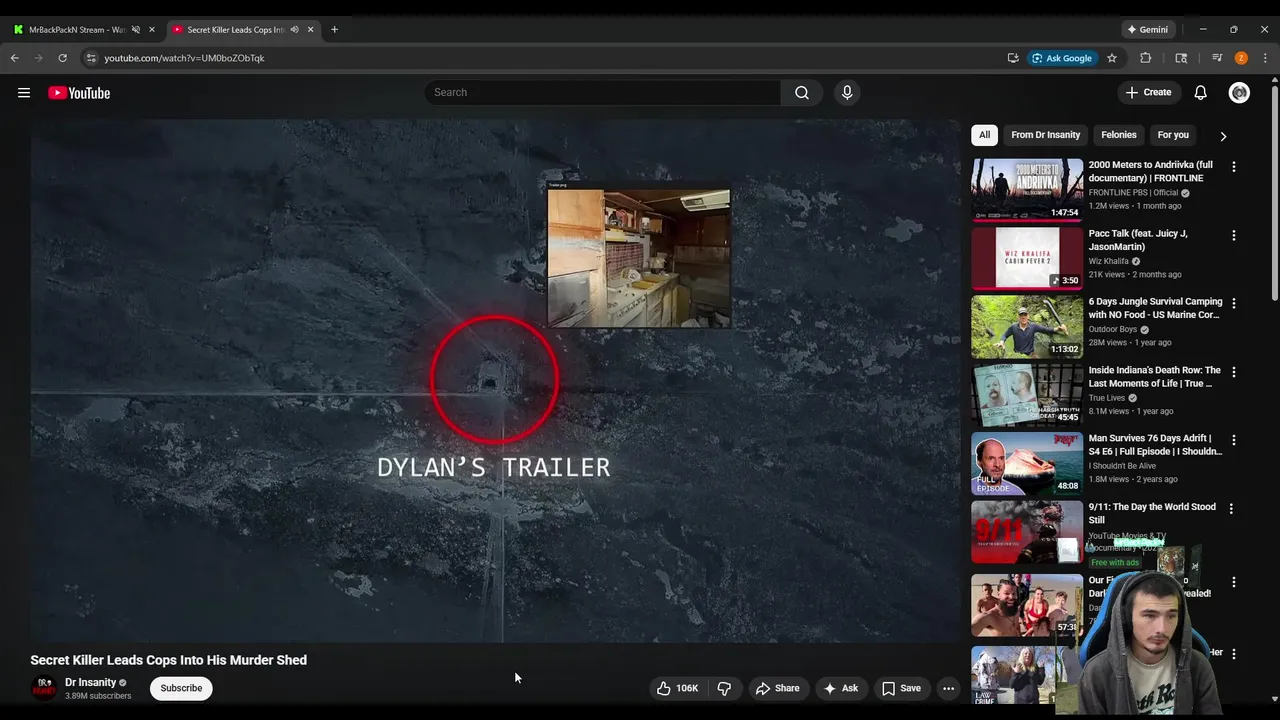Open options for Man Survives 76 Days
The height and width of the screenshot is (720, 1280).
(1233, 440)
